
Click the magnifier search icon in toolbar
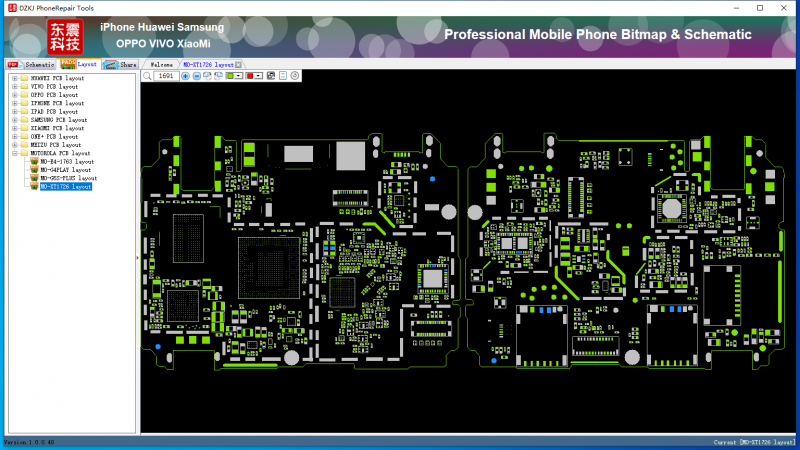[148, 76]
